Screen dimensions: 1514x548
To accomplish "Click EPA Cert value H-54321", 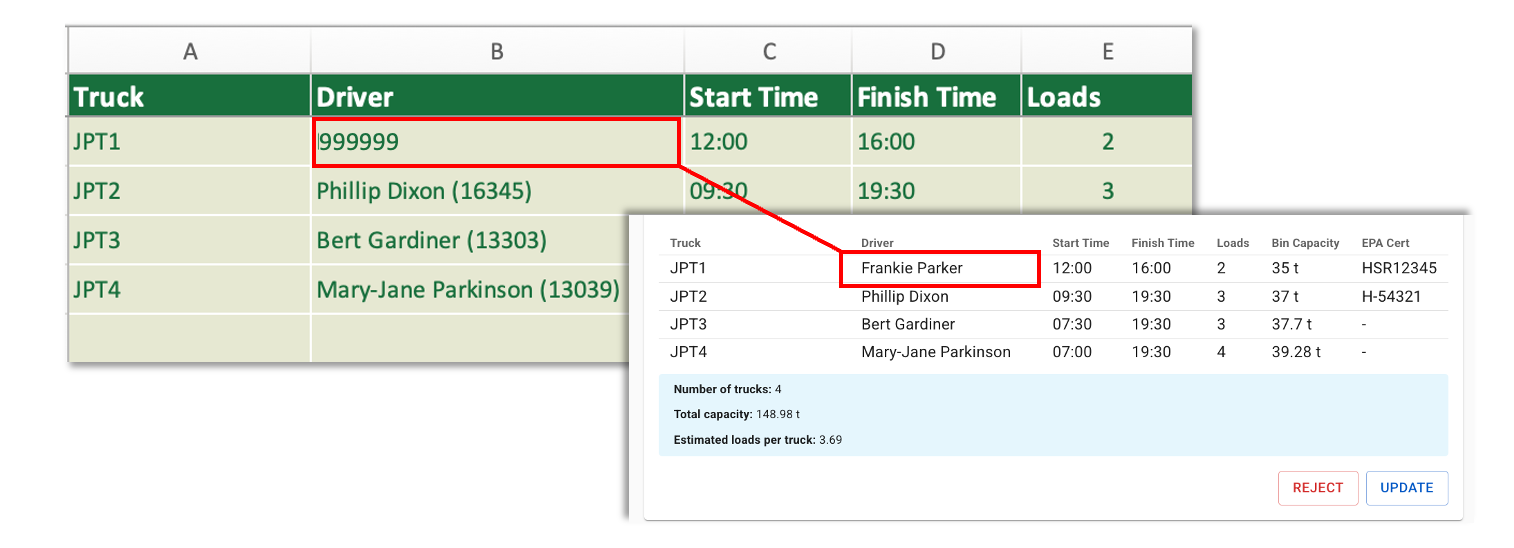I will coord(1391,297).
